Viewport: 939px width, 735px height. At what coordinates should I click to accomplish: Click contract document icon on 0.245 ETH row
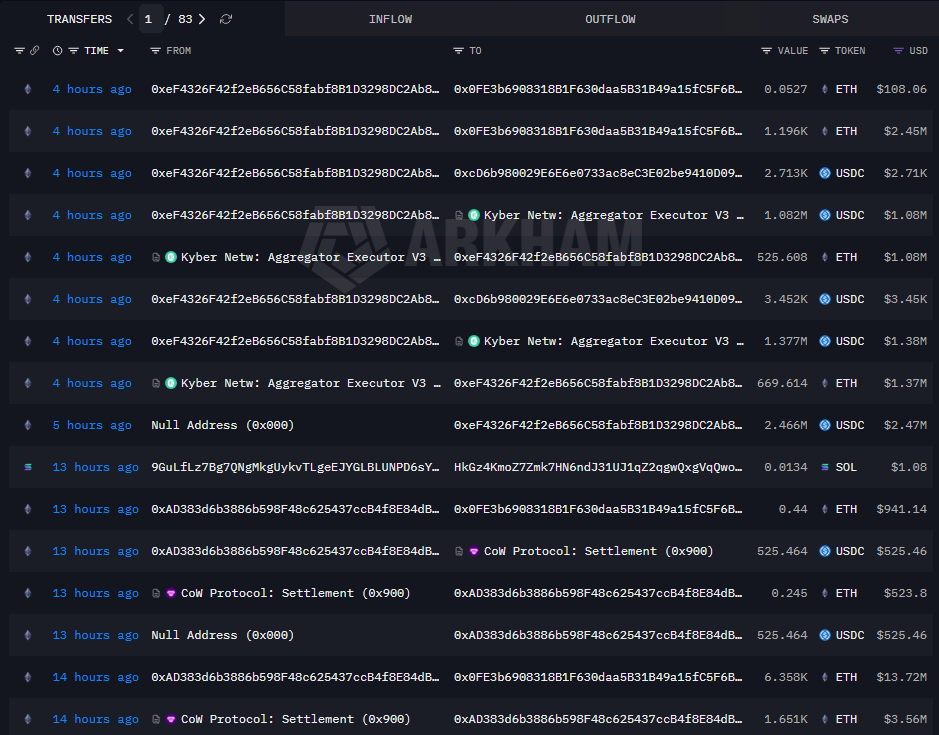[156, 593]
